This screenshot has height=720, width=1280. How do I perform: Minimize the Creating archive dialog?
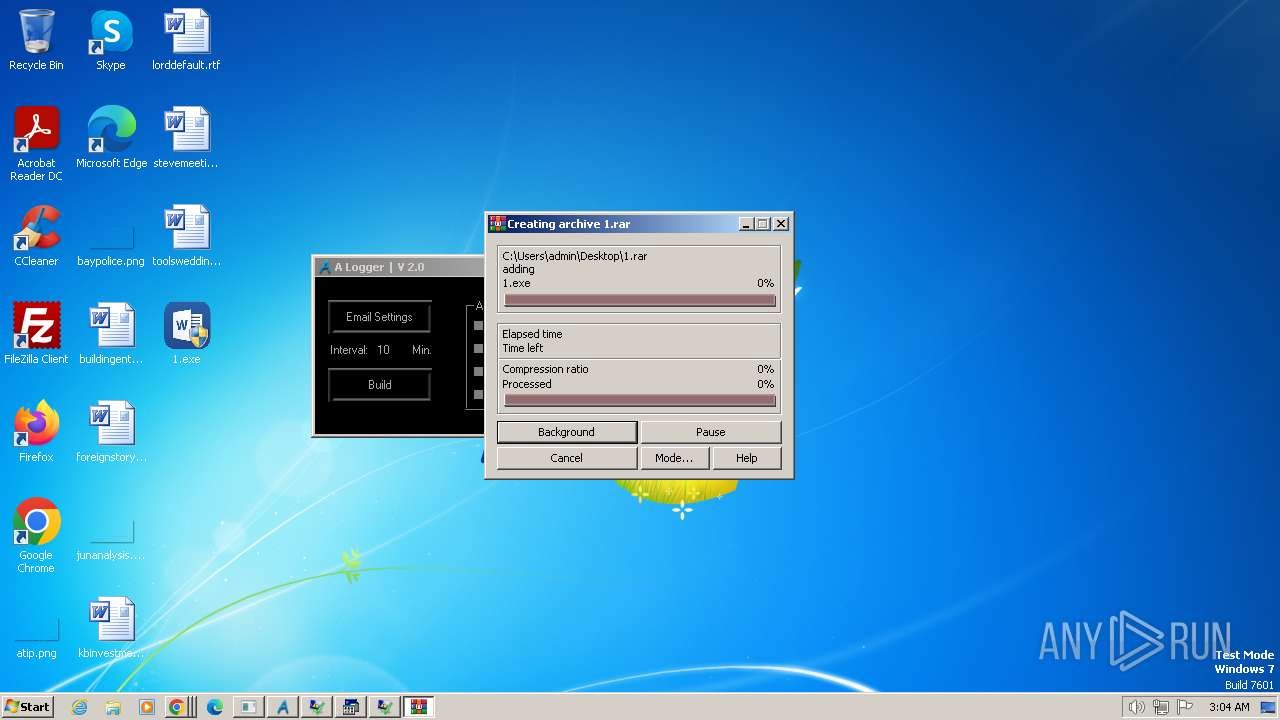[x=746, y=224]
